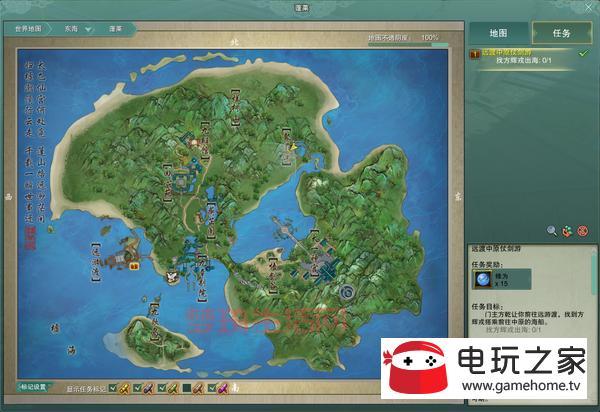Click the green quest marker icon
The width and height of the screenshot is (600, 412).
click(173, 389)
